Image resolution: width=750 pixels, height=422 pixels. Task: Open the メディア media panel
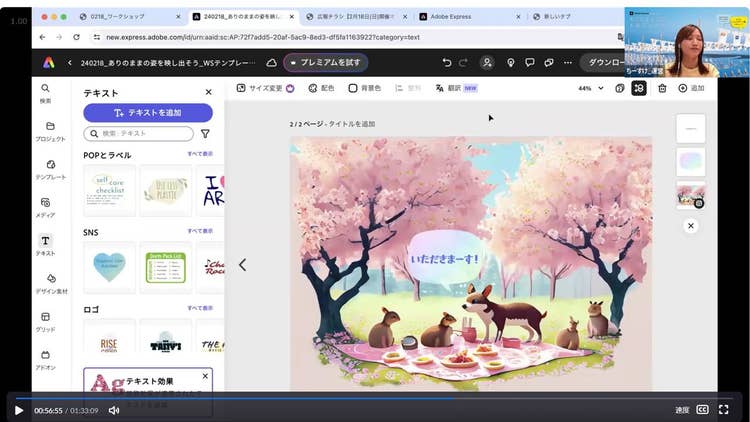[45, 208]
